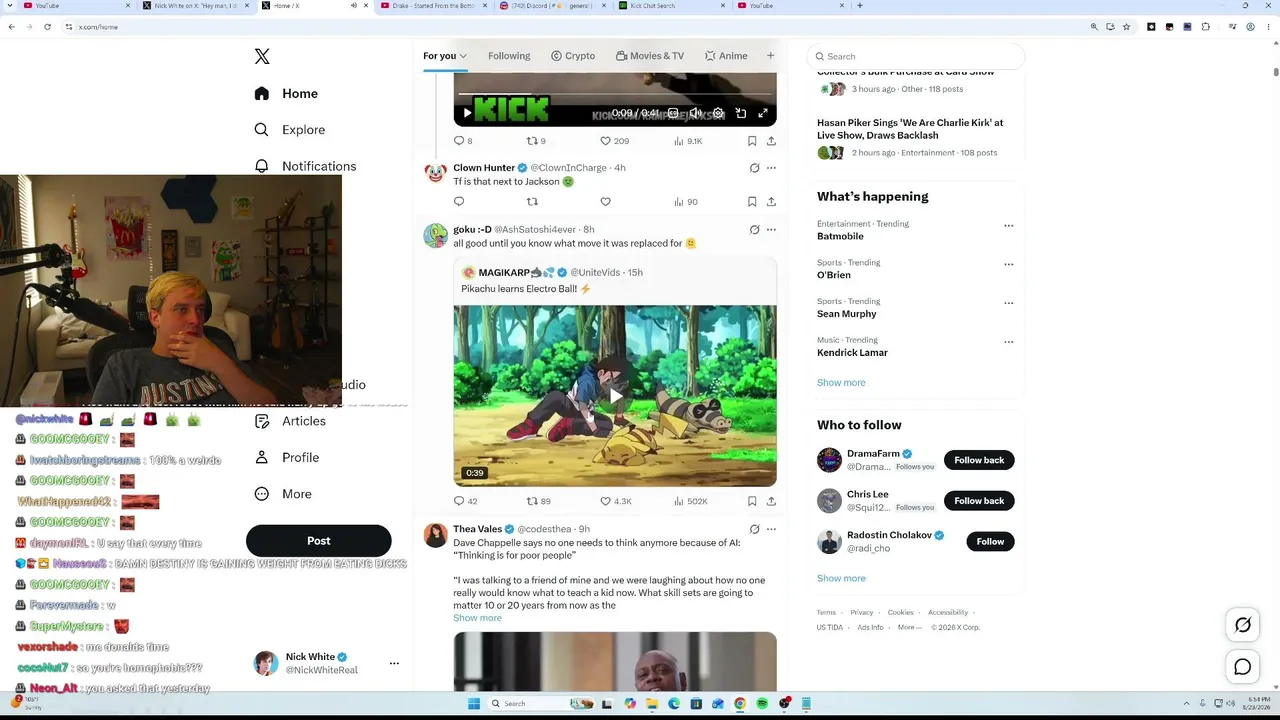The height and width of the screenshot is (720, 1280).
Task: Like the Kick video post with 209 likes
Action: pos(614,141)
